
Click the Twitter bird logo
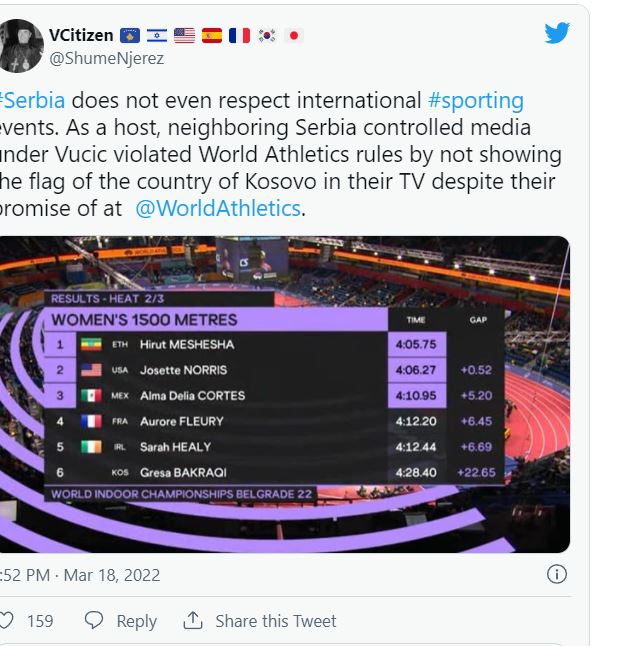[557, 34]
